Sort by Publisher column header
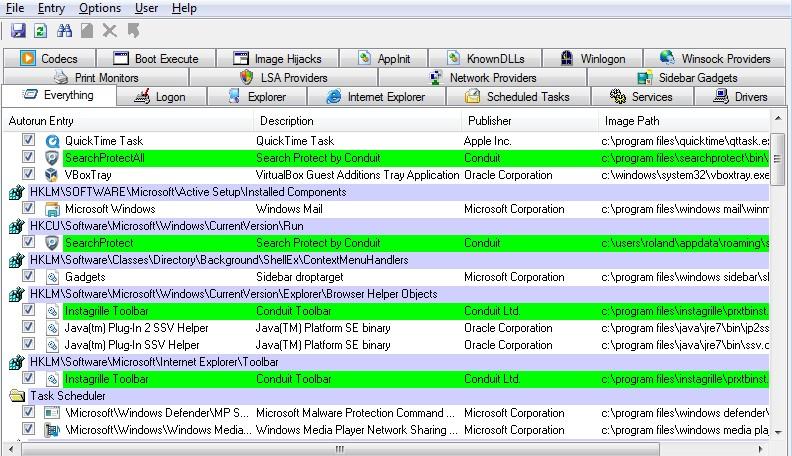Screen dimensions: 792x456 530,121
